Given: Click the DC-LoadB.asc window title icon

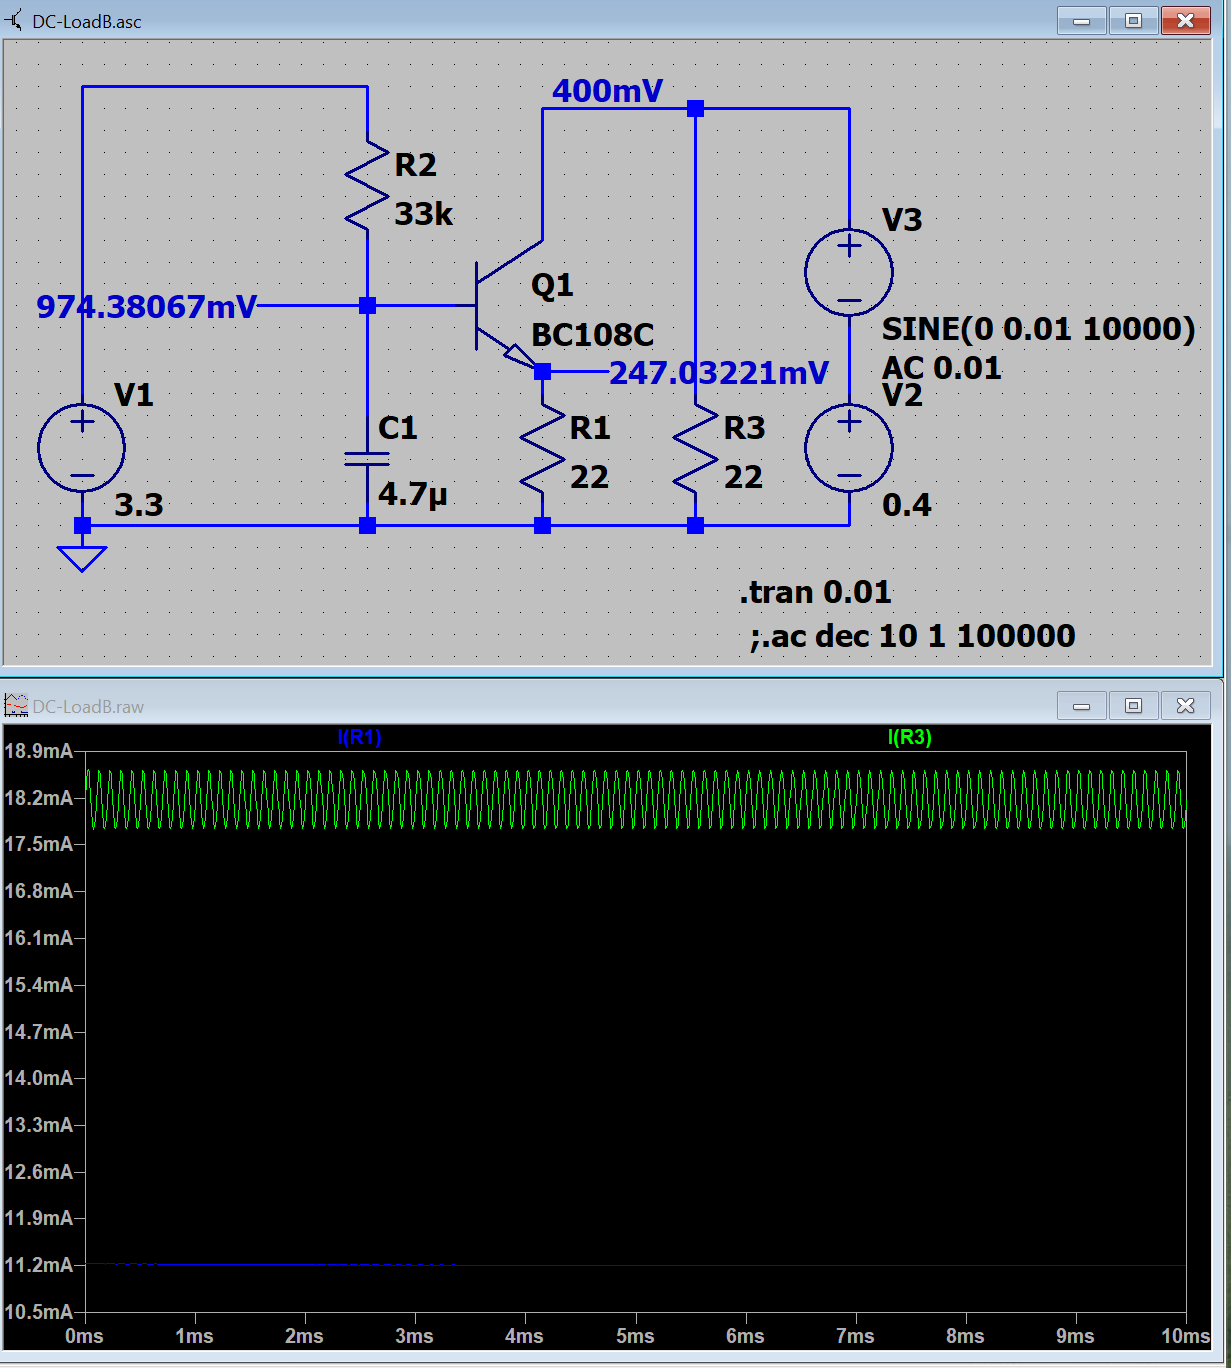Looking at the screenshot, I should [x=15, y=21].
